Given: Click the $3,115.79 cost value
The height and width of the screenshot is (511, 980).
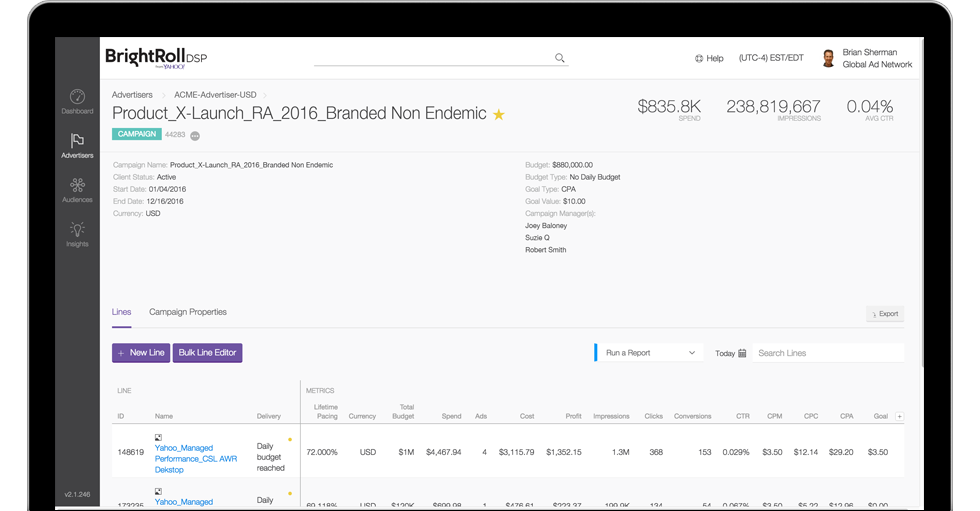Looking at the screenshot, I should [x=516, y=452].
